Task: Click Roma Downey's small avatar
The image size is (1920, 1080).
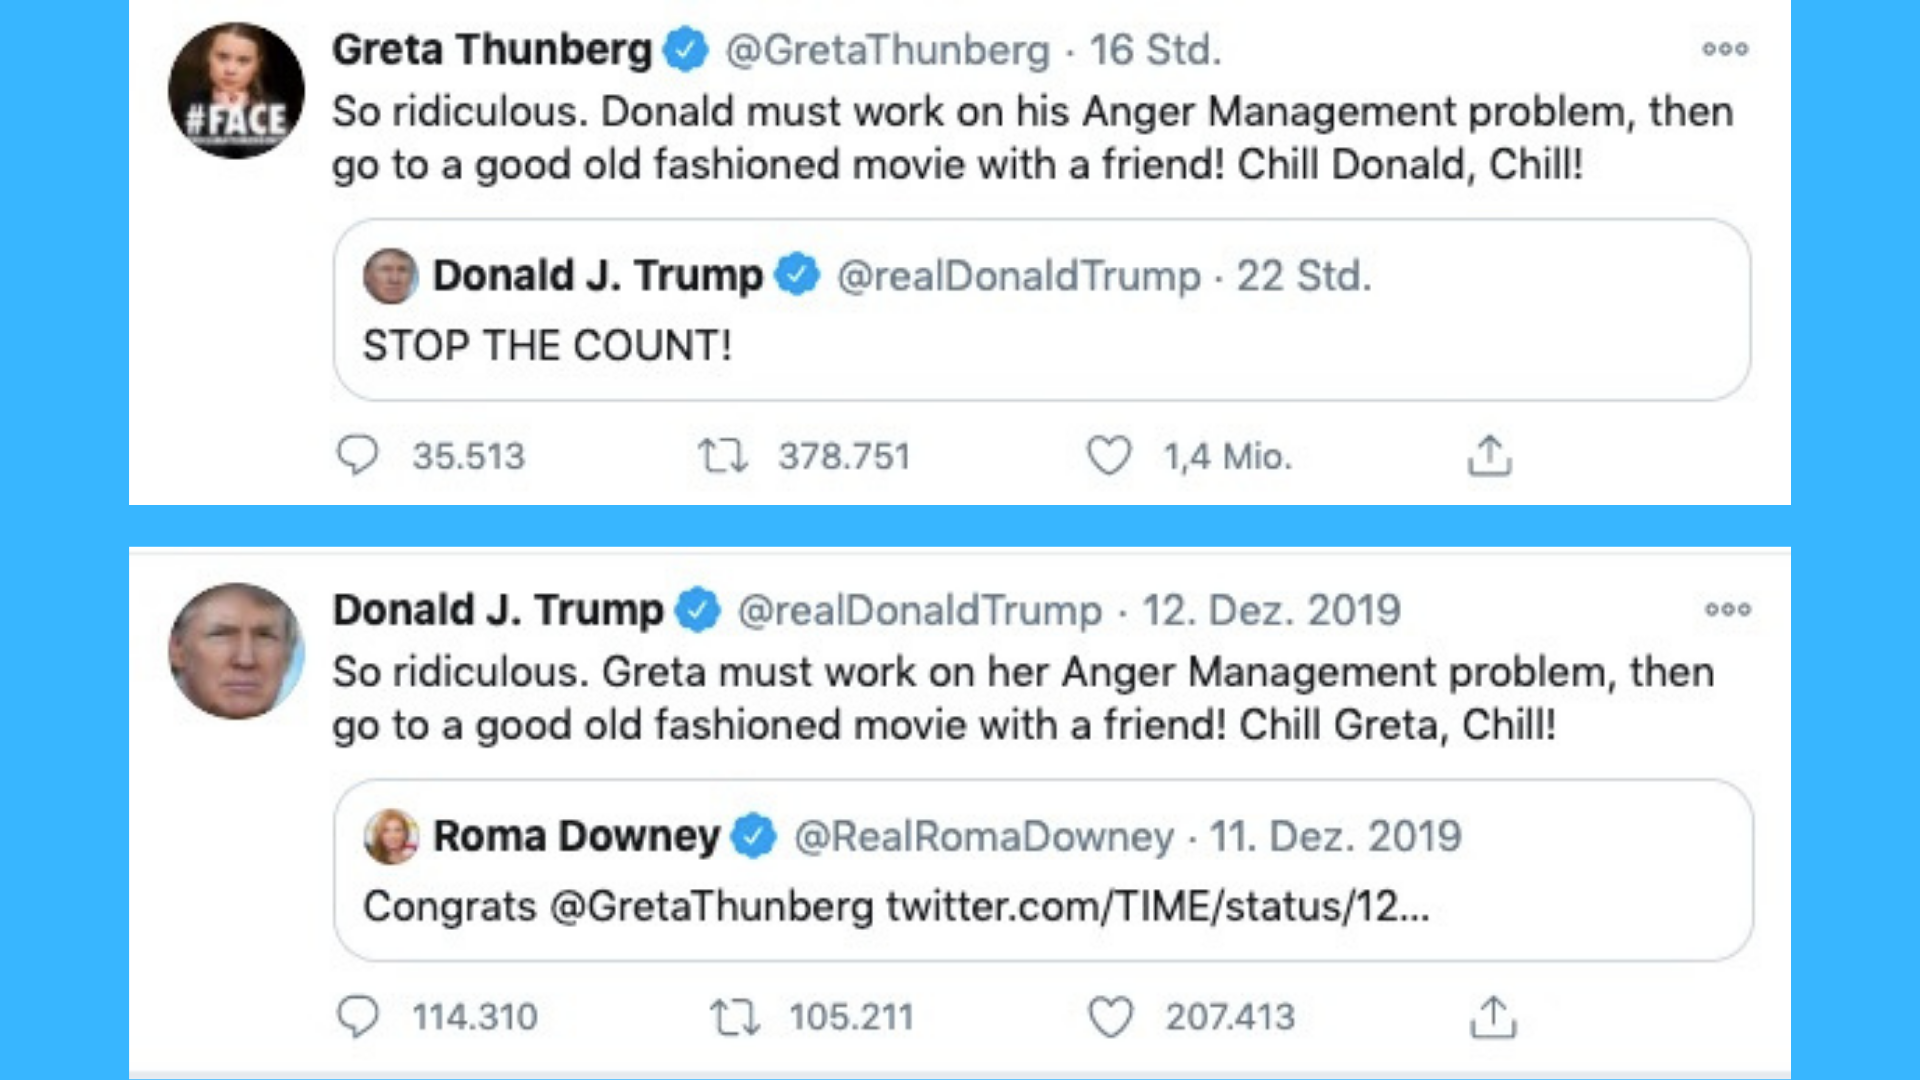Action: (391, 836)
